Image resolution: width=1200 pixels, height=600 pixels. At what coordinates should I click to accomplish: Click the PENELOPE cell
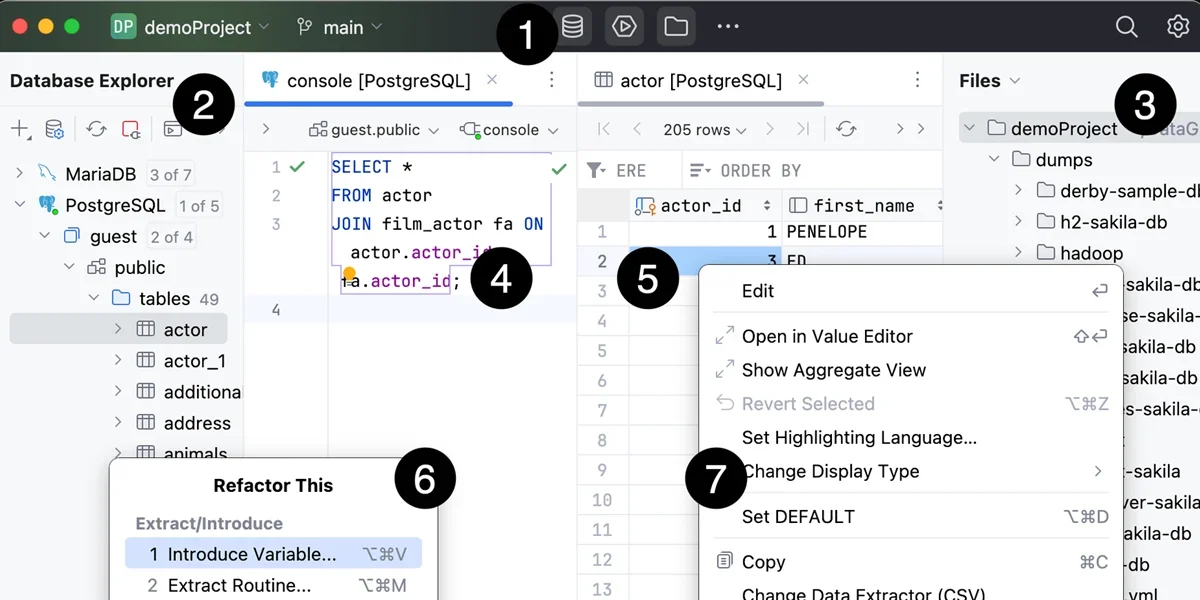(862, 232)
